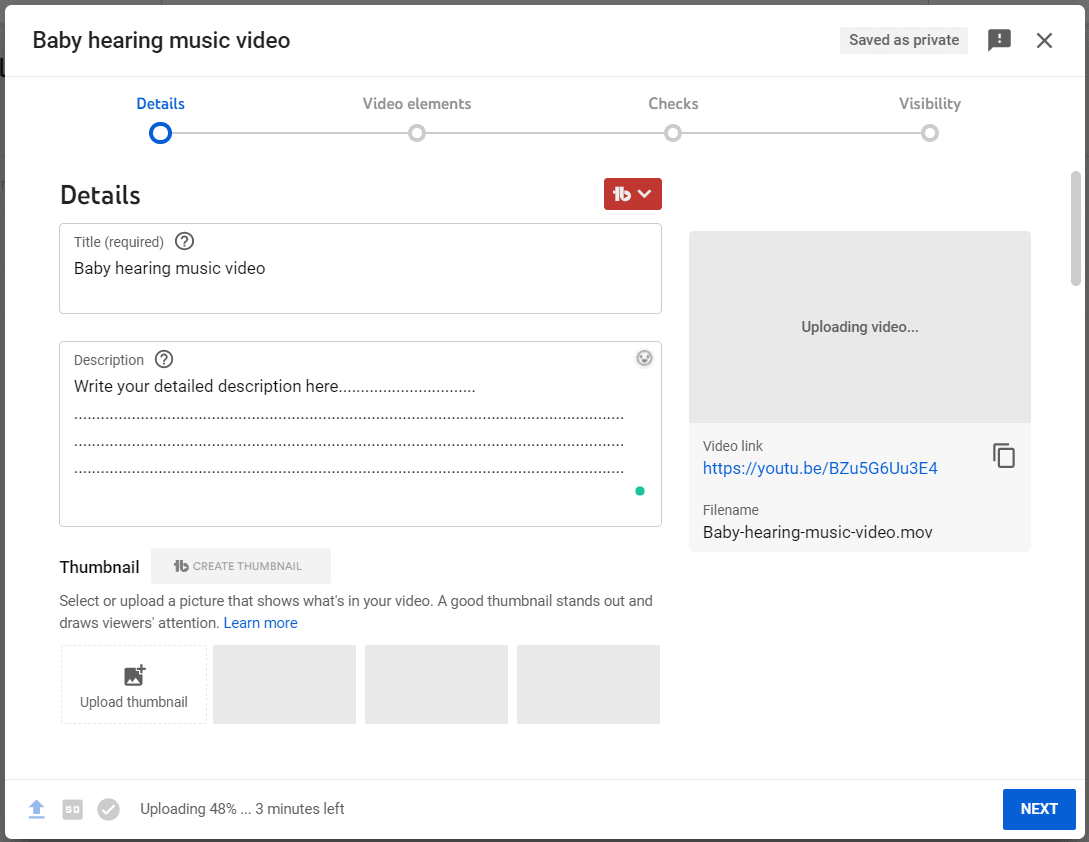Click the Title help question mark icon
Viewport: 1089px width, 842px height.
pyautogui.click(x=184, y=241)
